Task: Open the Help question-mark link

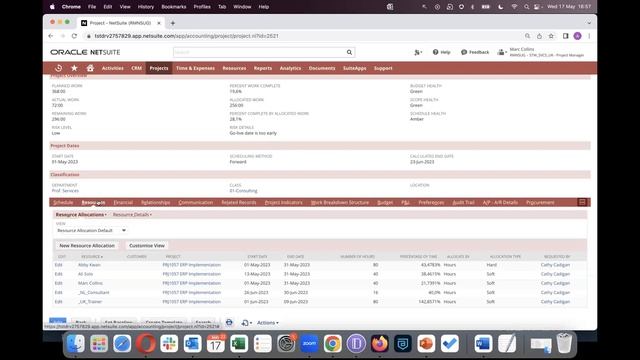Action: click(x=442, y=52)
